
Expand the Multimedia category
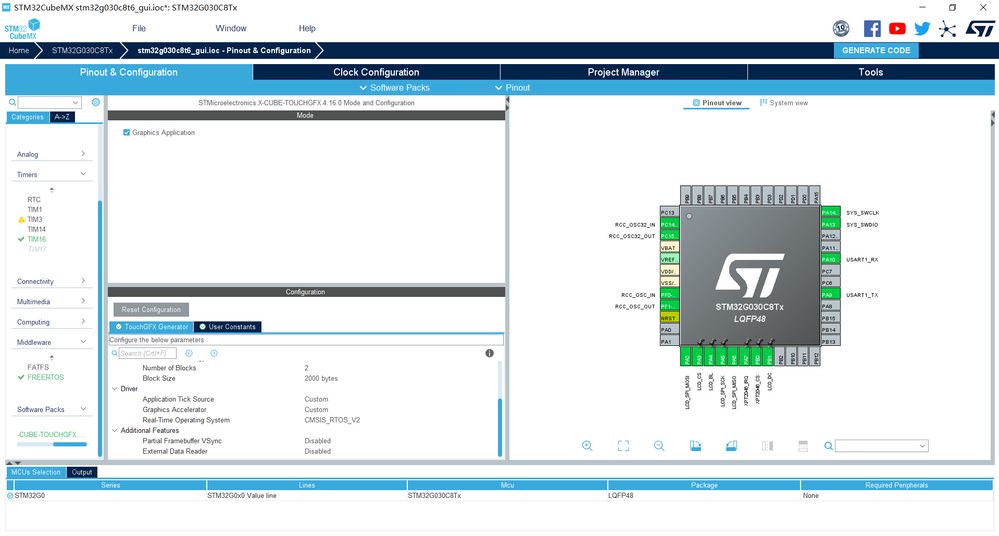point(51,301)
